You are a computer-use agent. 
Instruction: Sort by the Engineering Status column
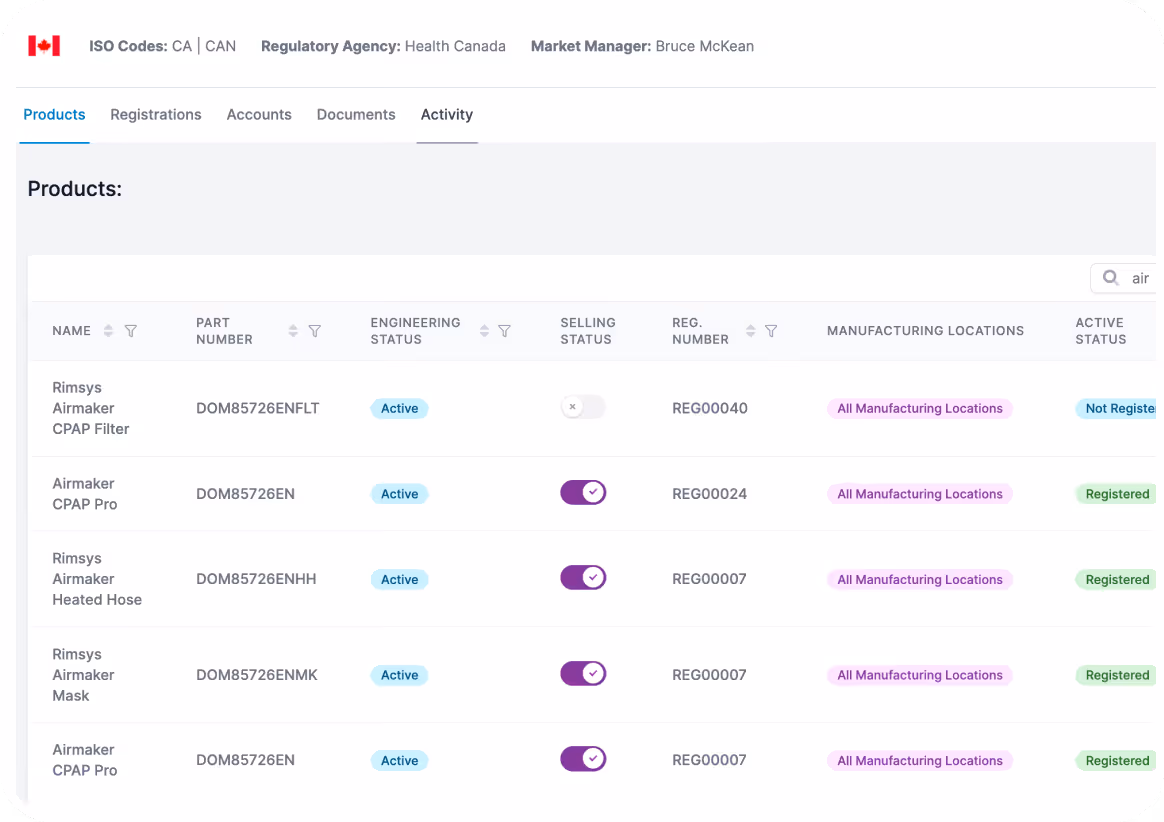(x=484, y=331)
